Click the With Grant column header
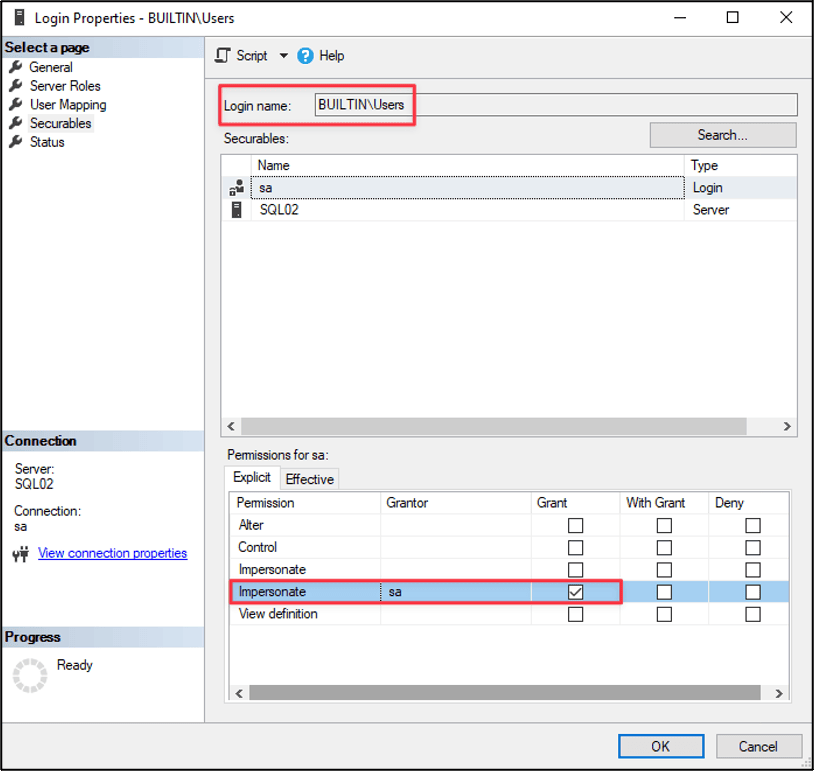 [664, 503]
